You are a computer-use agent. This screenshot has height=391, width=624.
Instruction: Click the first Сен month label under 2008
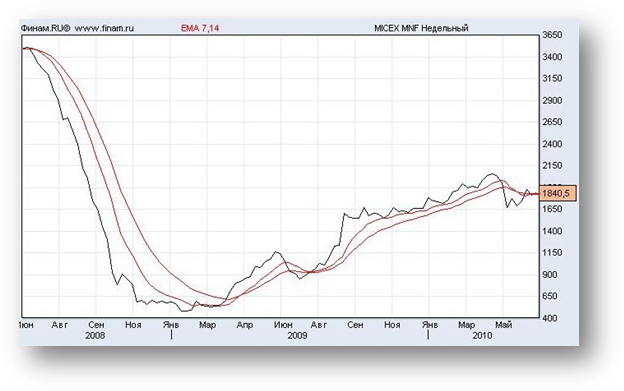click(x=96, y=325)
